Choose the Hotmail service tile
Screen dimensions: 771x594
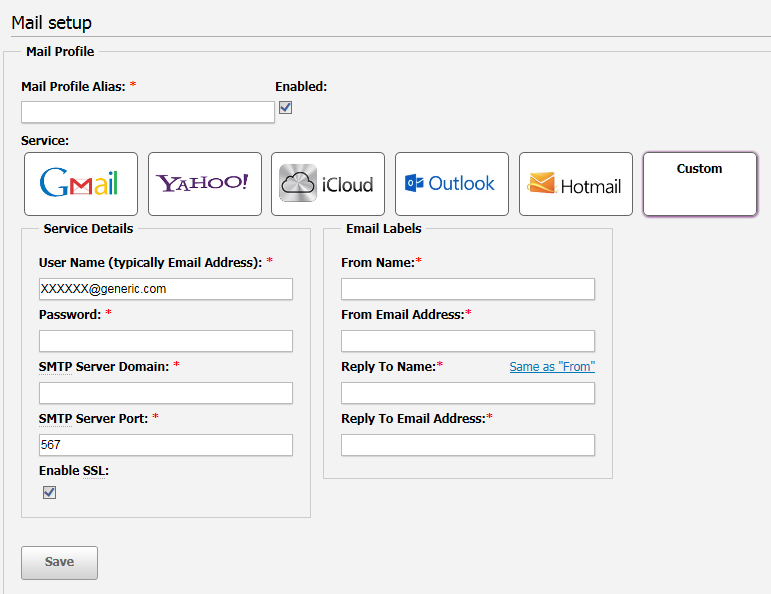coord(576,184)
